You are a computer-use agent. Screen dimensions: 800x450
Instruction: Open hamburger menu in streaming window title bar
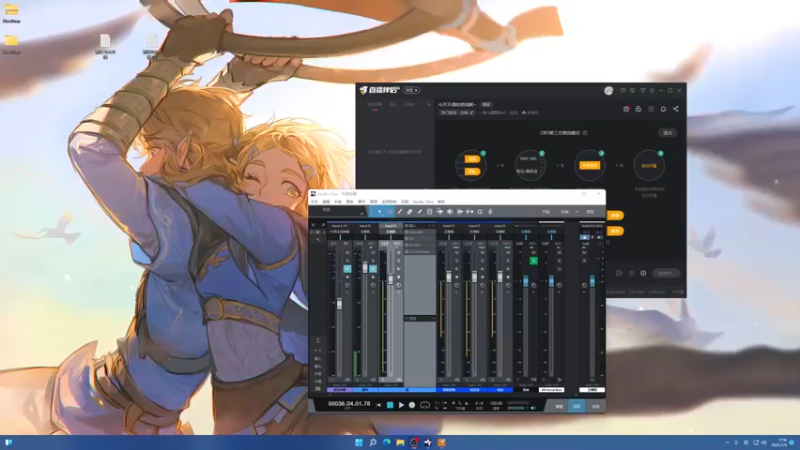(x=652, y=90)
